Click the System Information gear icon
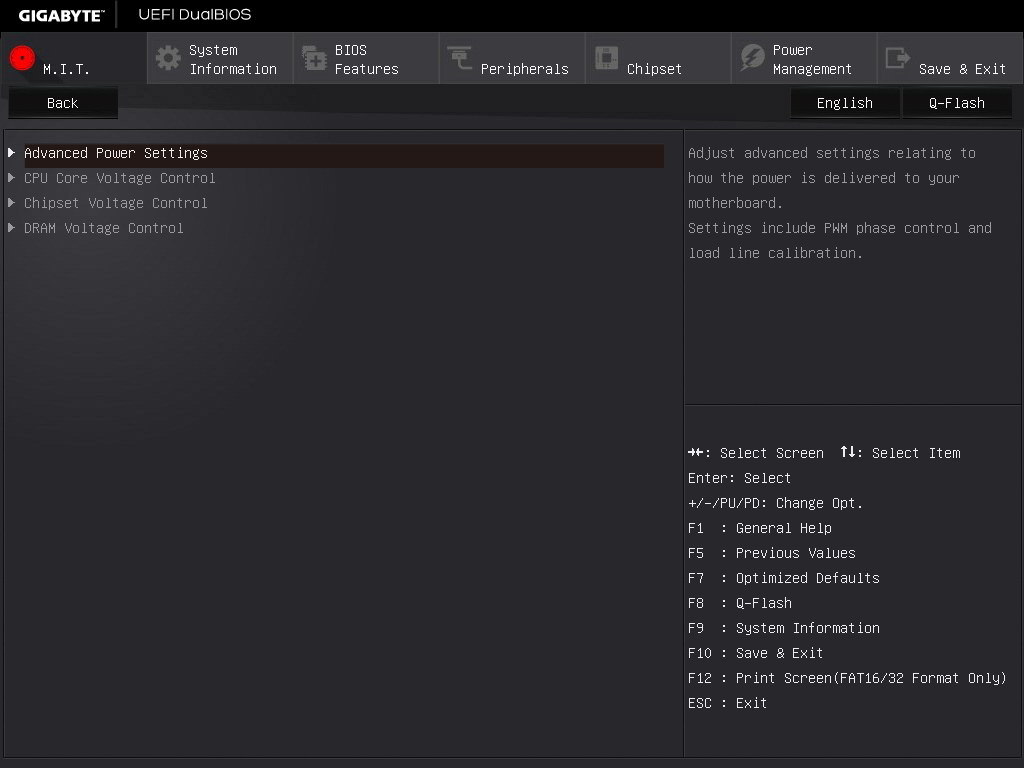The width and height of the screenshot is (1024, 768). 168,58
